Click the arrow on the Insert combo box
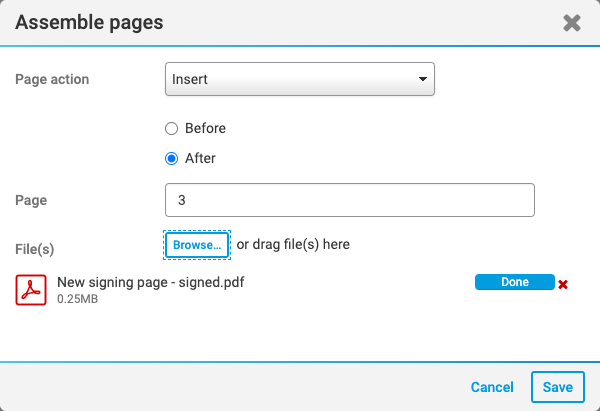The height and width of the screenshot is (411, 600). [x=423, y=79]
